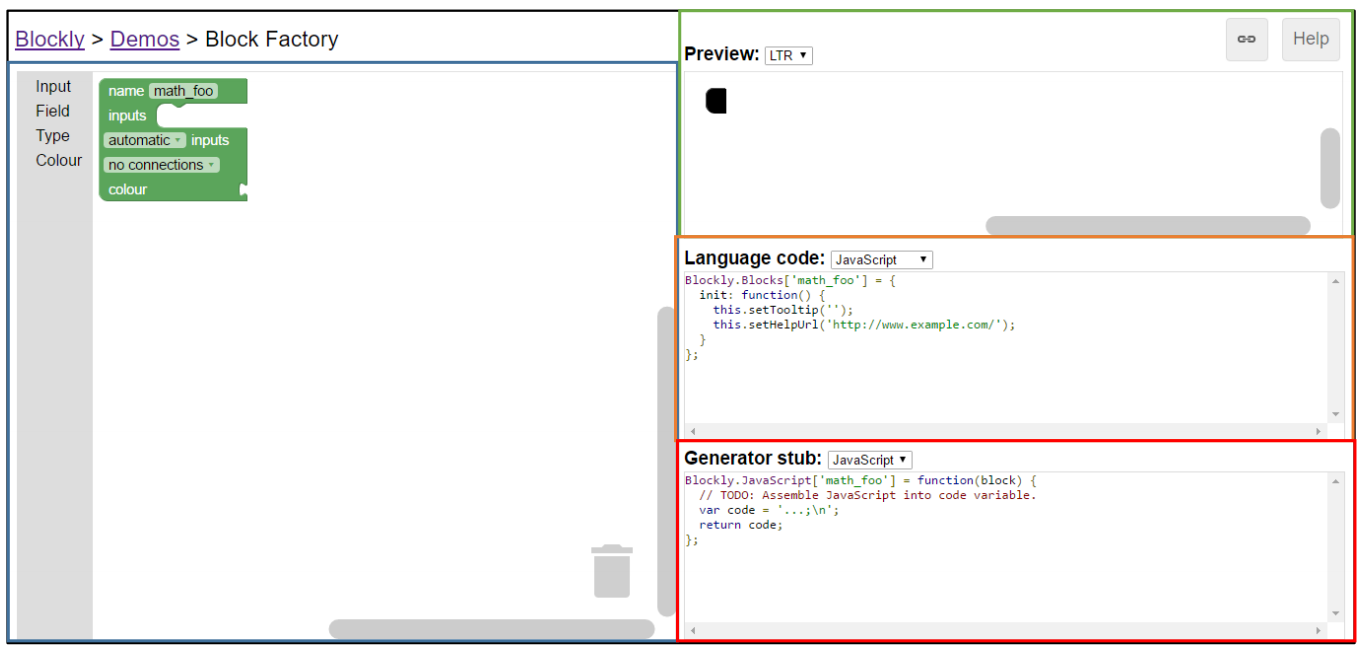Open the Preview LTR direction dropdown
Viewport: 1366px width, 654px height.
(788, 56)
